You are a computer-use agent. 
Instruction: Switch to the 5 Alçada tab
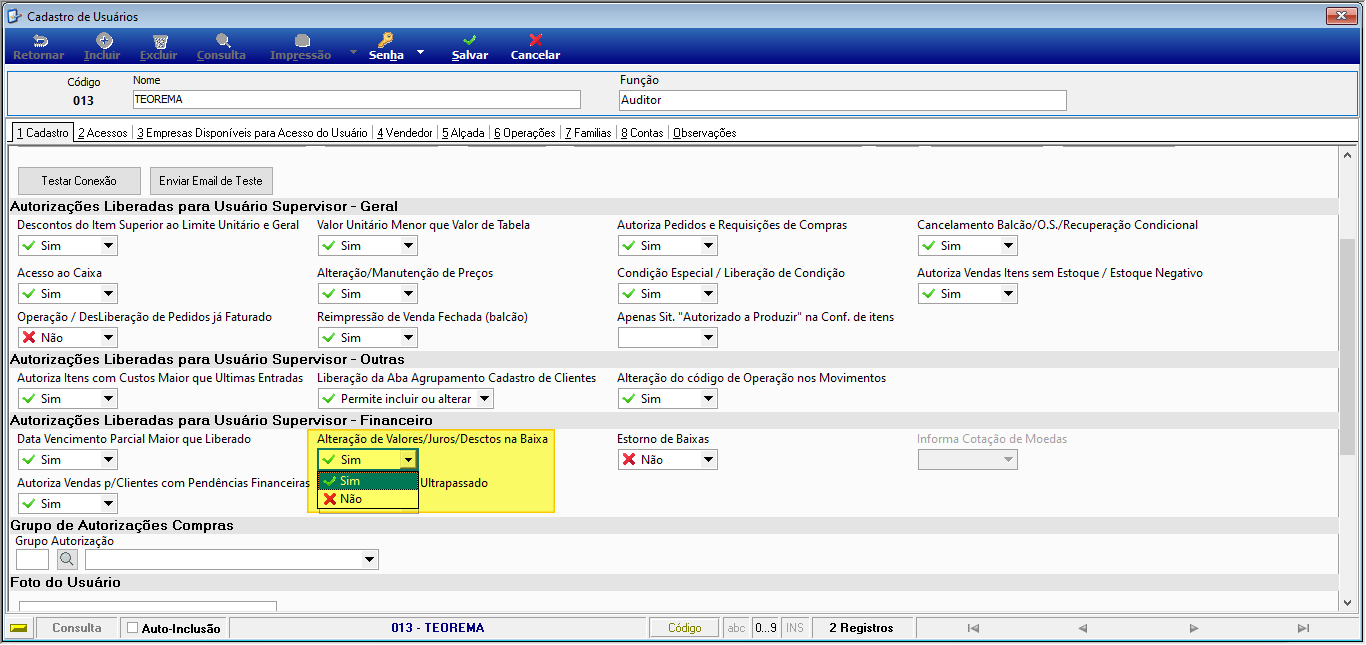tap(463, 133)
